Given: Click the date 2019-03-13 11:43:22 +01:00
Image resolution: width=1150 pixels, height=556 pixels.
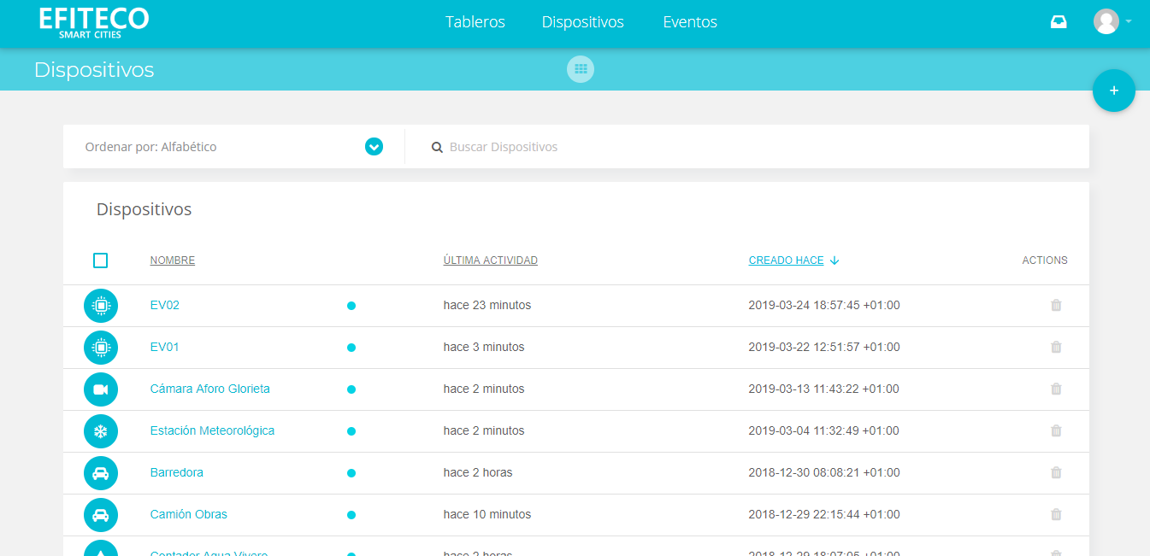Looking at the screenshot, I should click(824, 389).
